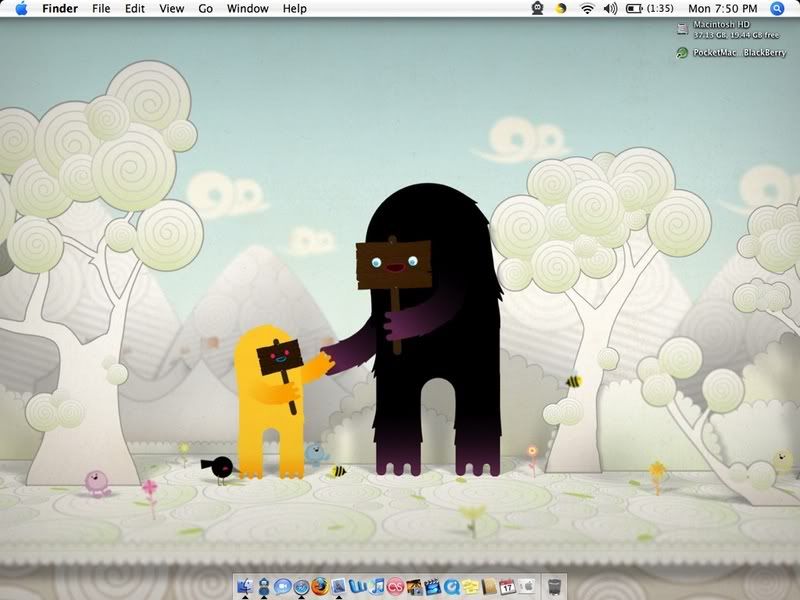
Task: Click the Spotlight search icon
Action: point(778,9)
